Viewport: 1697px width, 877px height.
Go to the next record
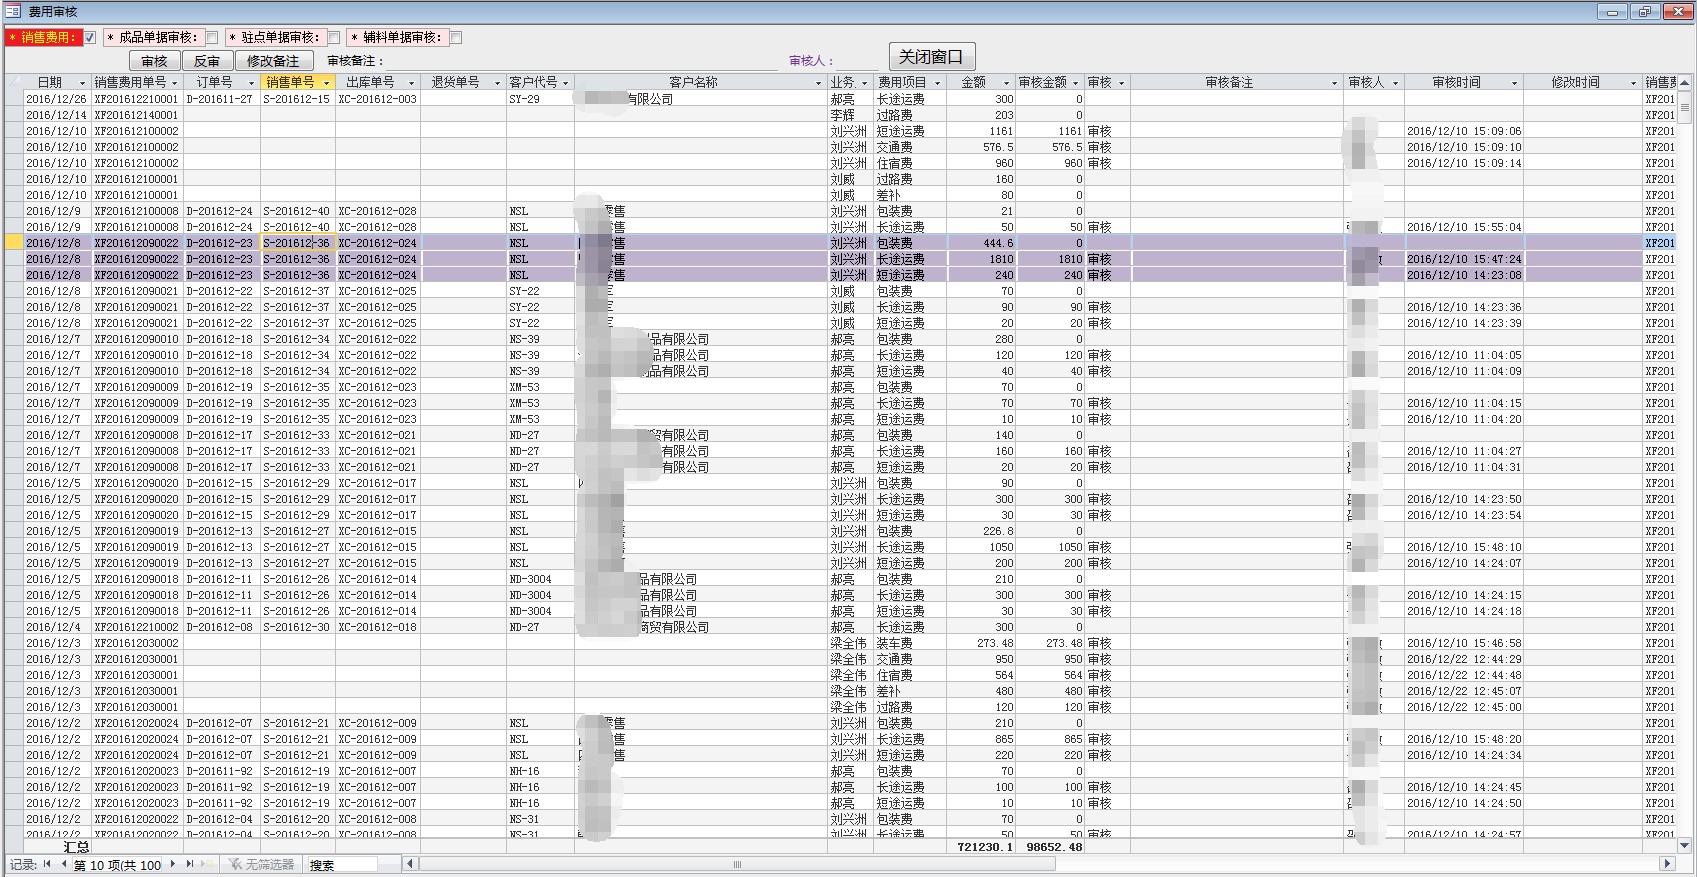[172, 864]
